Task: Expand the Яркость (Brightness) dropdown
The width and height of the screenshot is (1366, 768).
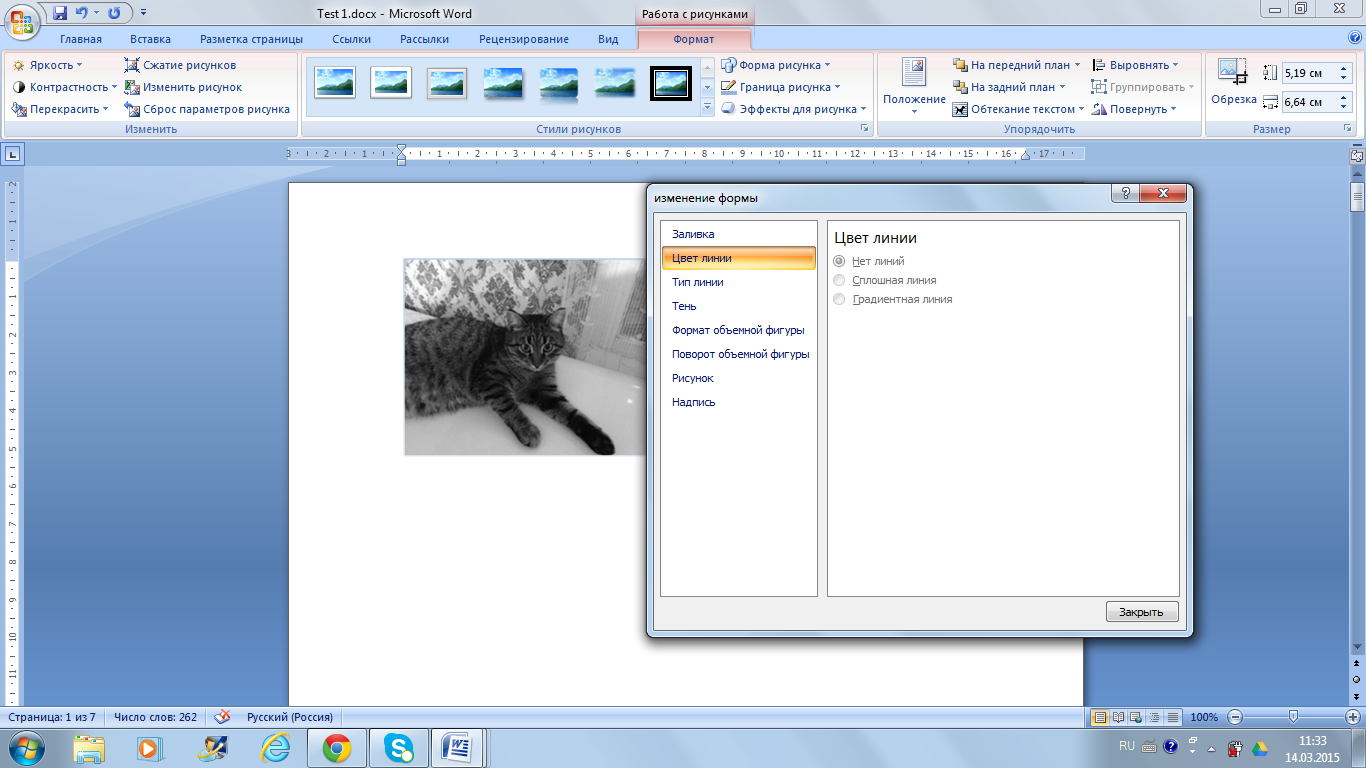Action: [48, 65]
